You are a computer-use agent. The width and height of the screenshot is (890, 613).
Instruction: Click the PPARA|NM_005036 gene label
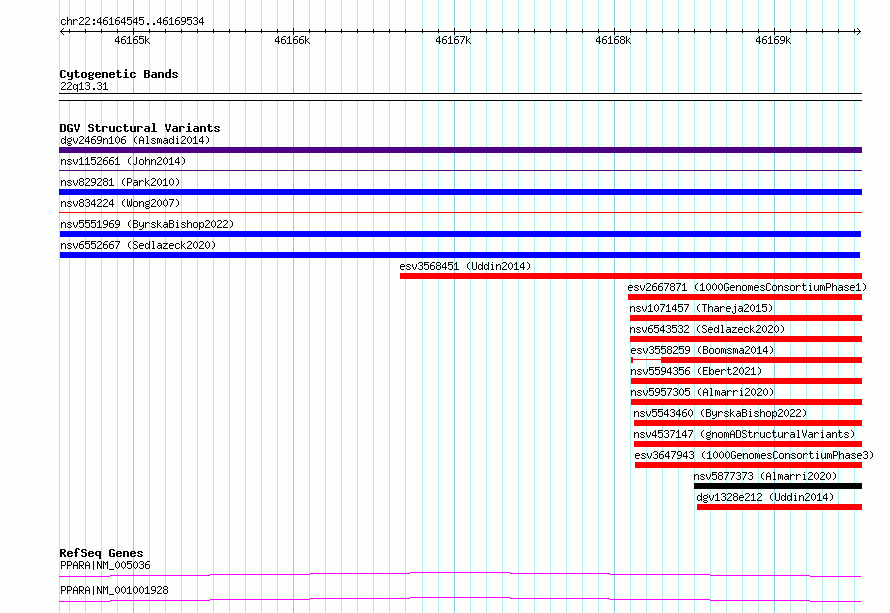point(105,565)
